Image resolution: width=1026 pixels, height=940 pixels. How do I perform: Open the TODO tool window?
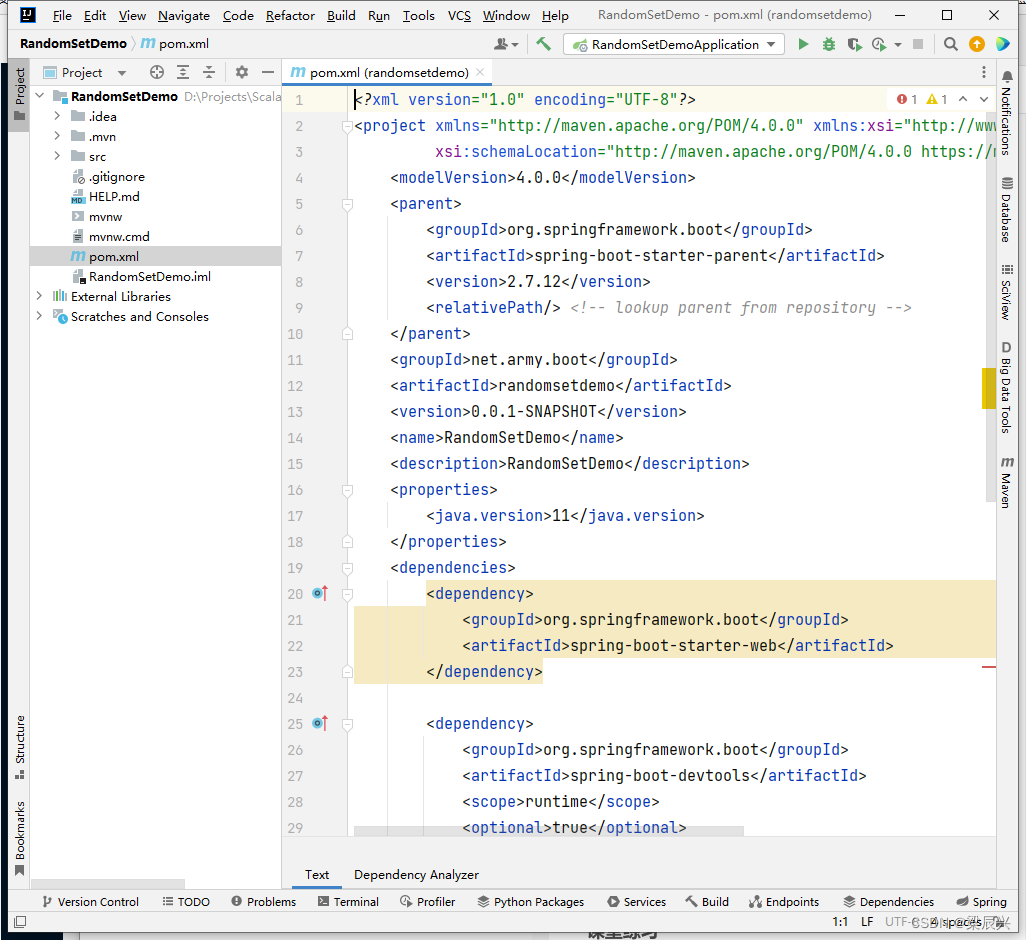(x=186, y=901)
